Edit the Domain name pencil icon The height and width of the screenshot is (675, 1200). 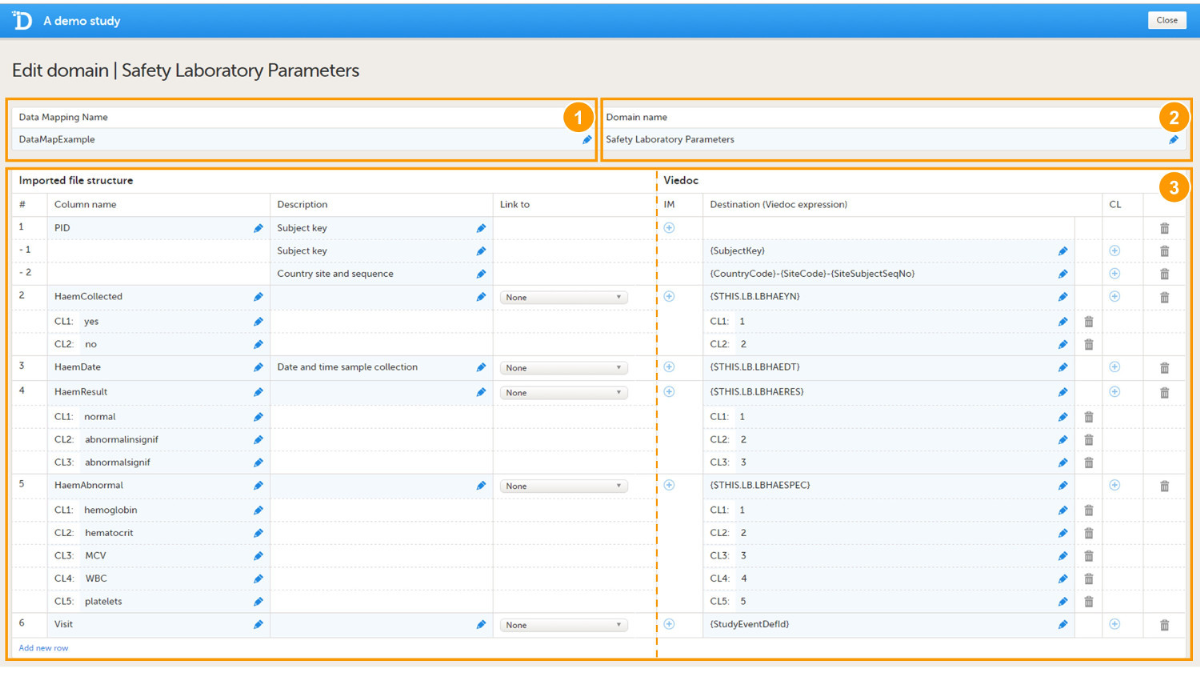coord(1174,140)
